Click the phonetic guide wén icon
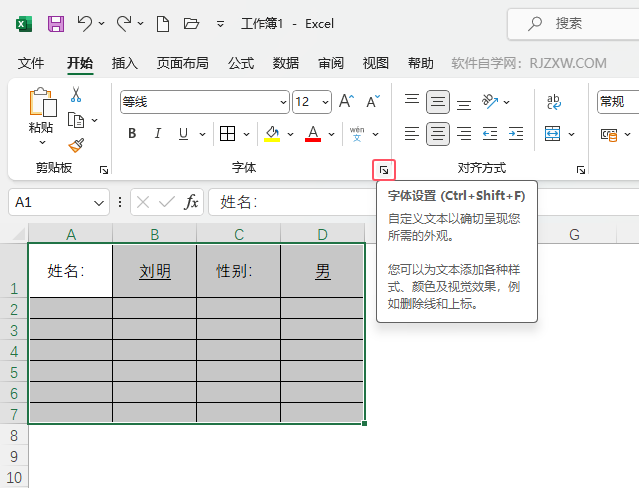Screen dimensions: 639x488 point(357,134)
